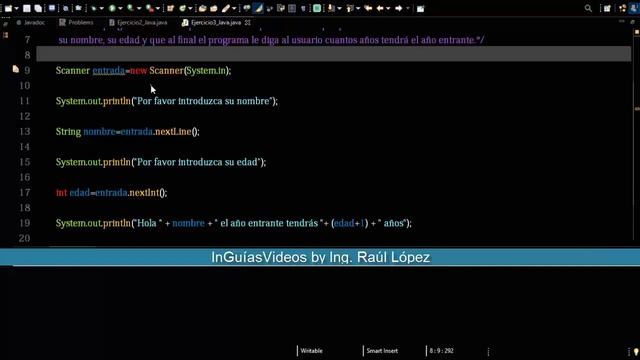Image resolution: width=640 pixels, height=360 pixels.
Task: Click the green square toolbar icon
Action: pyautogui.click(x=317, y=8)
